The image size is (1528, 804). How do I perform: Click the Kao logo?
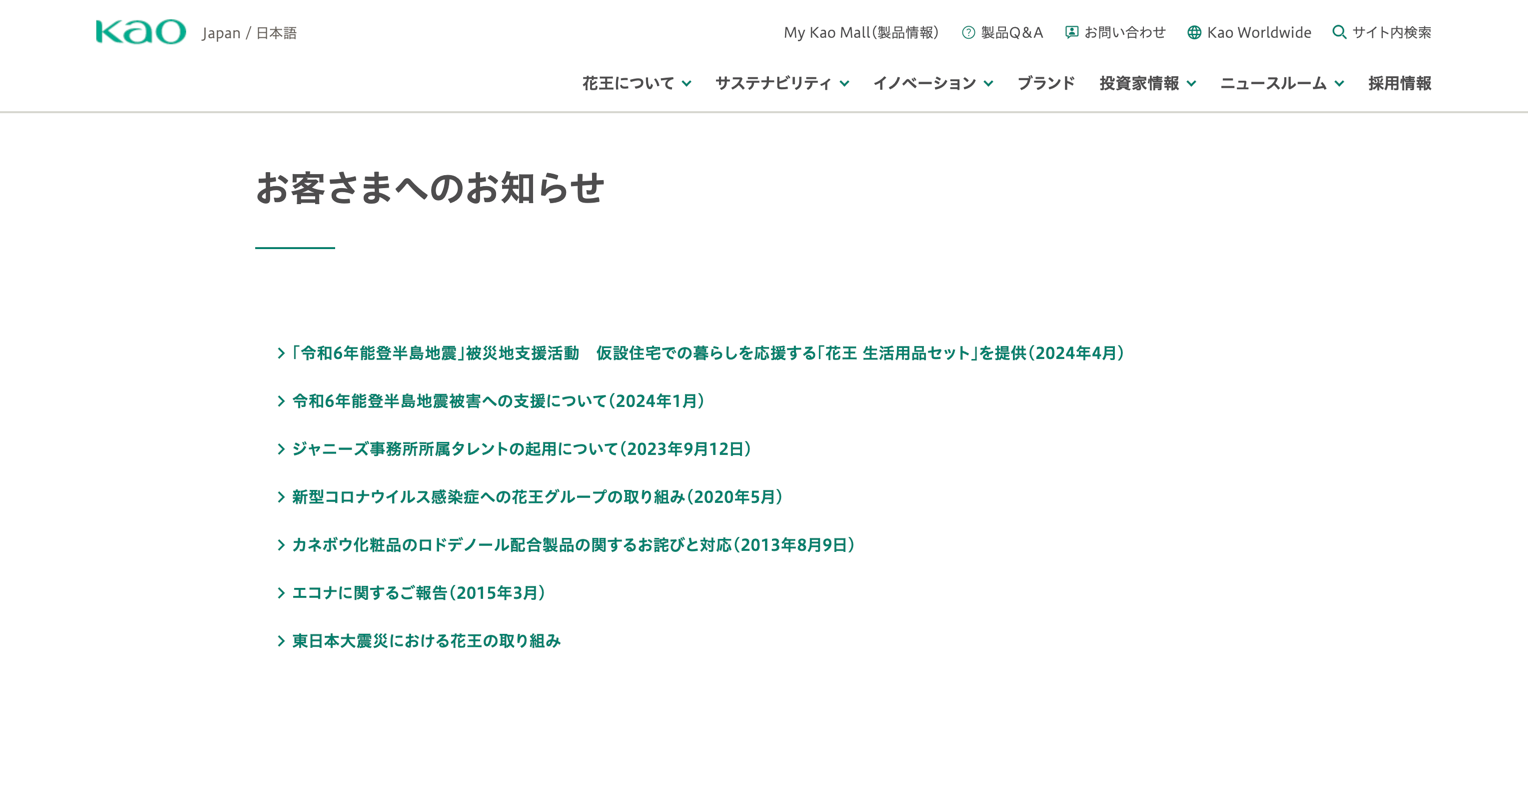click(x=140, y=32)
